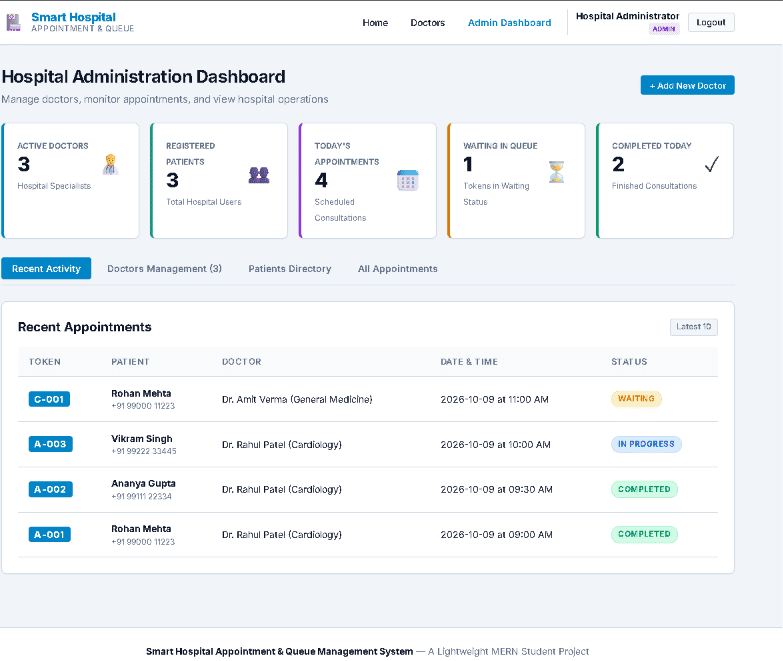The height and width of the screenshot is (661, 783).
Task: Click the Hospital Specialists label
Action: 54,186
